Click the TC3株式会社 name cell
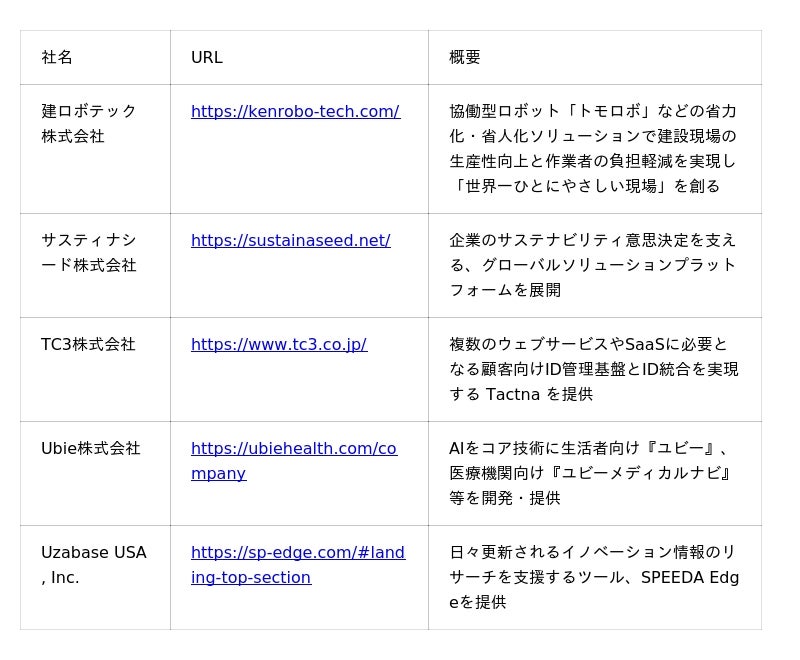 [x=88, y=344]
